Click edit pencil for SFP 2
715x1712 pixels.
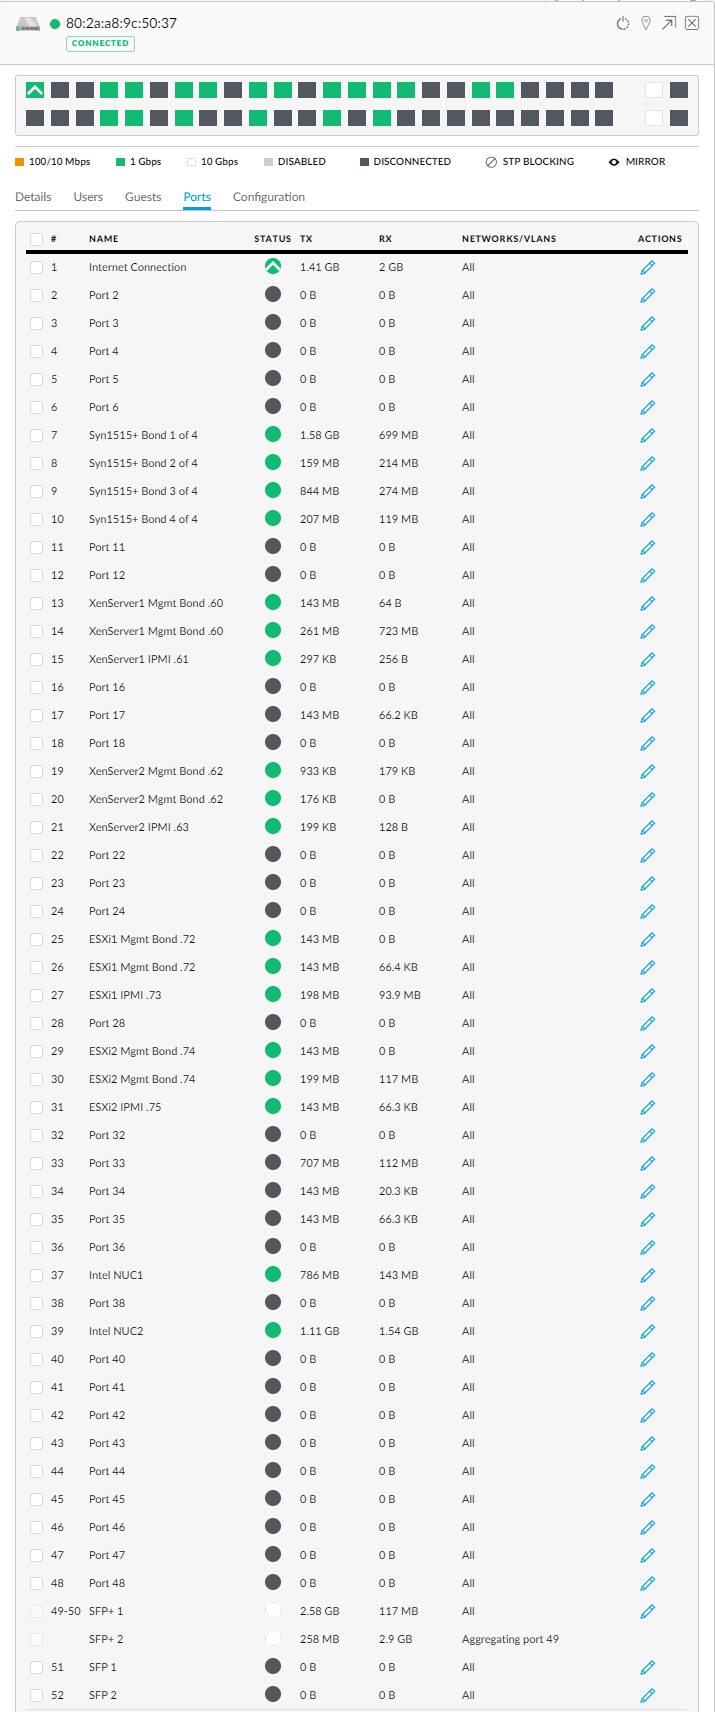(x=647, y=1695)
